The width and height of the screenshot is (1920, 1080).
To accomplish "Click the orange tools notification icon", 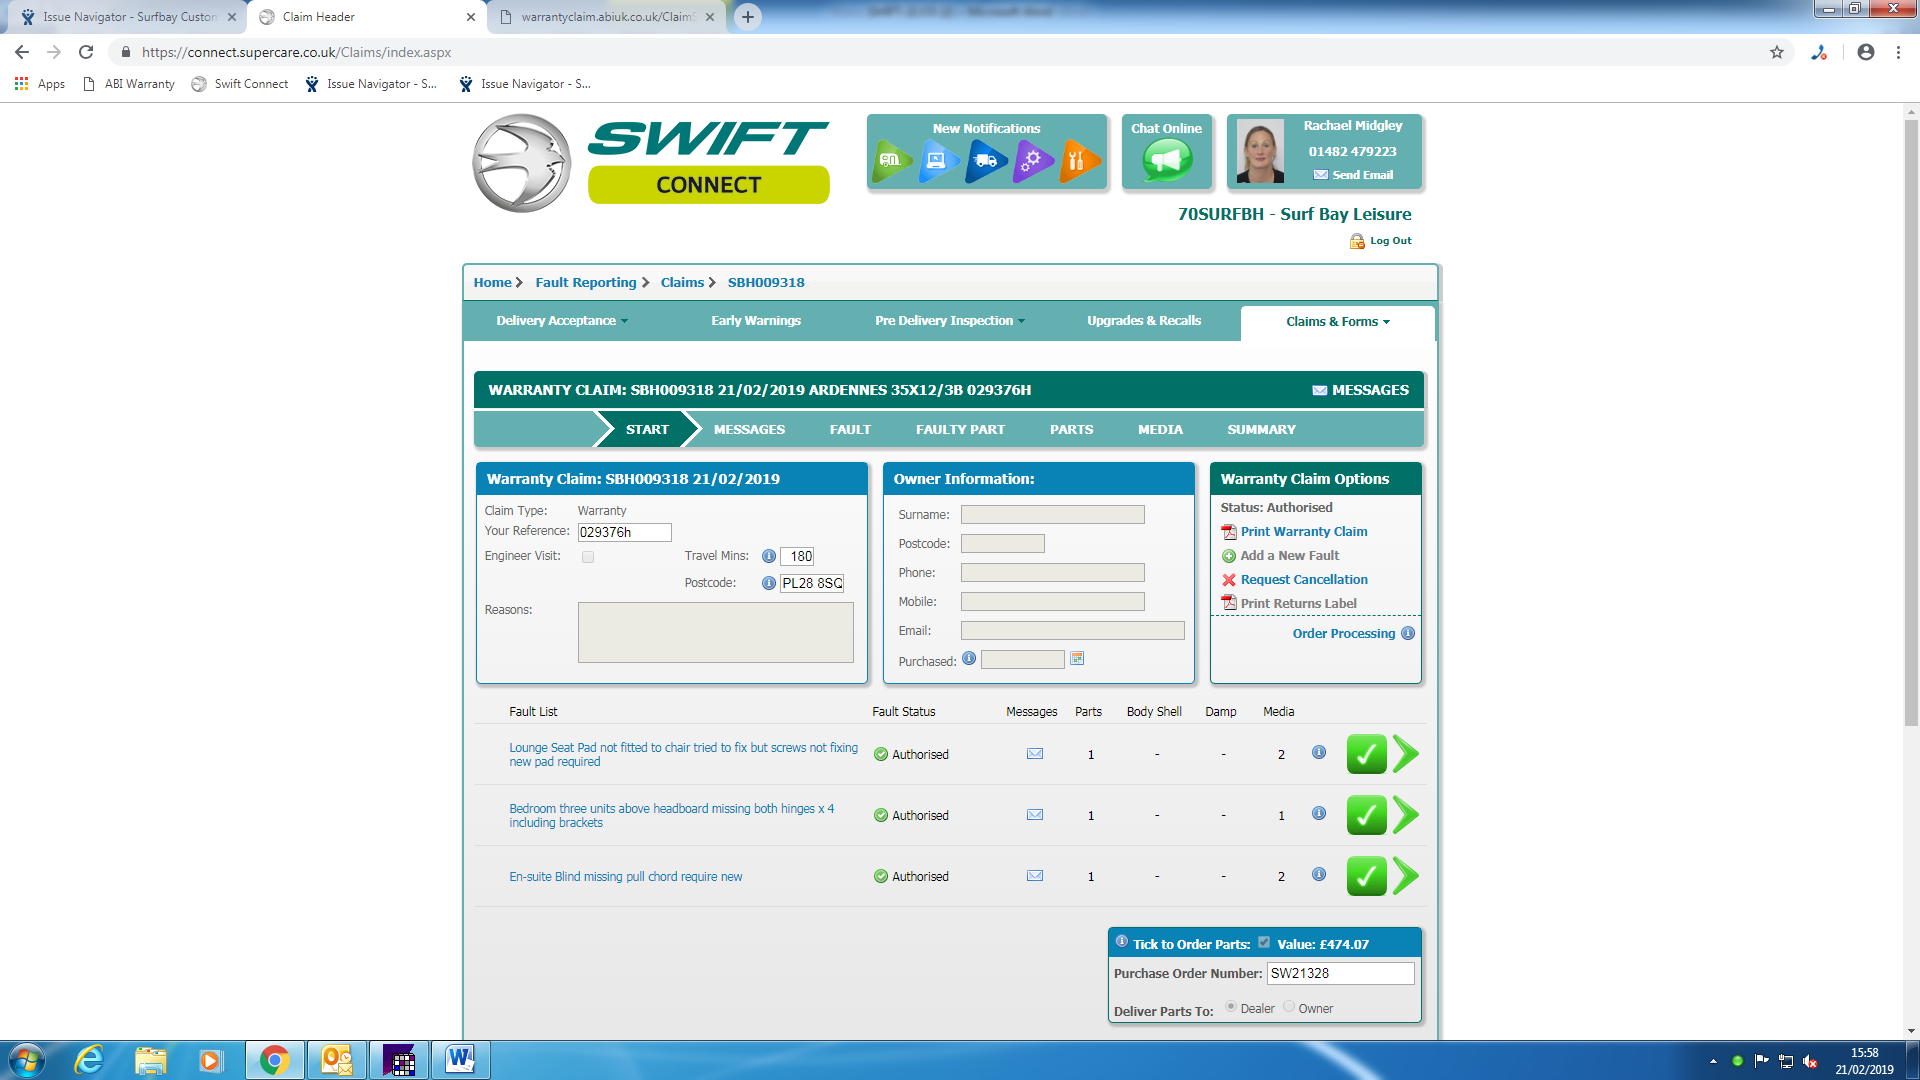I will click(x=1078, y=160).
